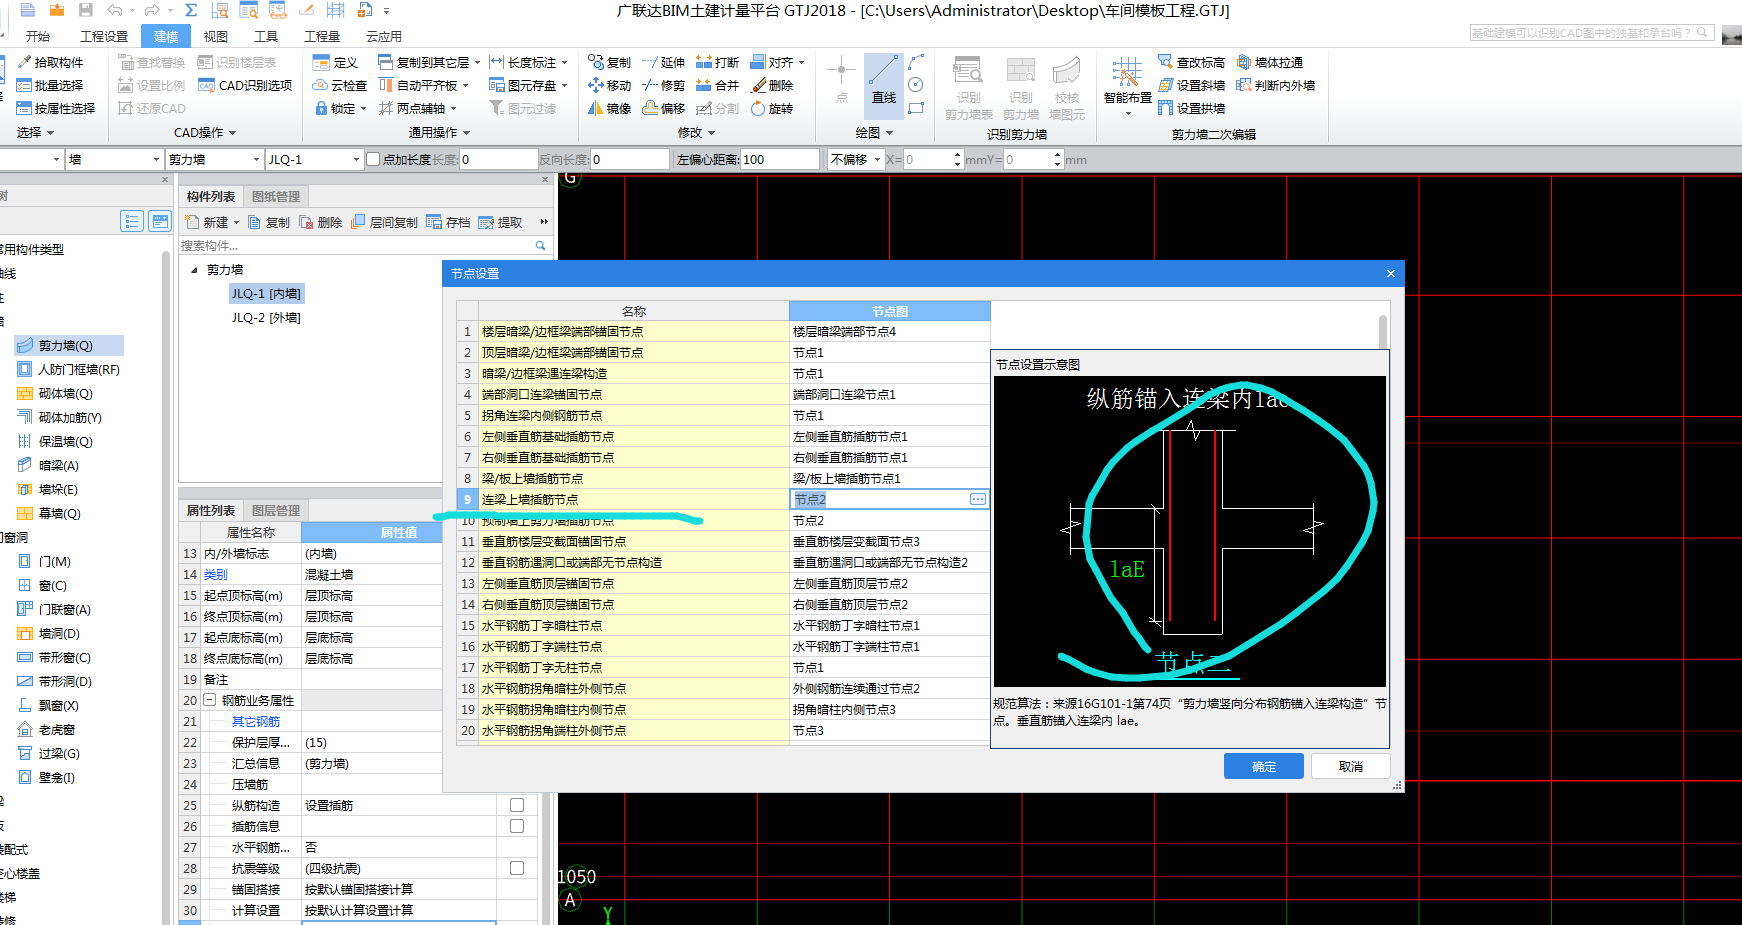Click node dialog vertical scrollbar
This screenshot has width=1742, height=925.
[x=1383, y=332]
